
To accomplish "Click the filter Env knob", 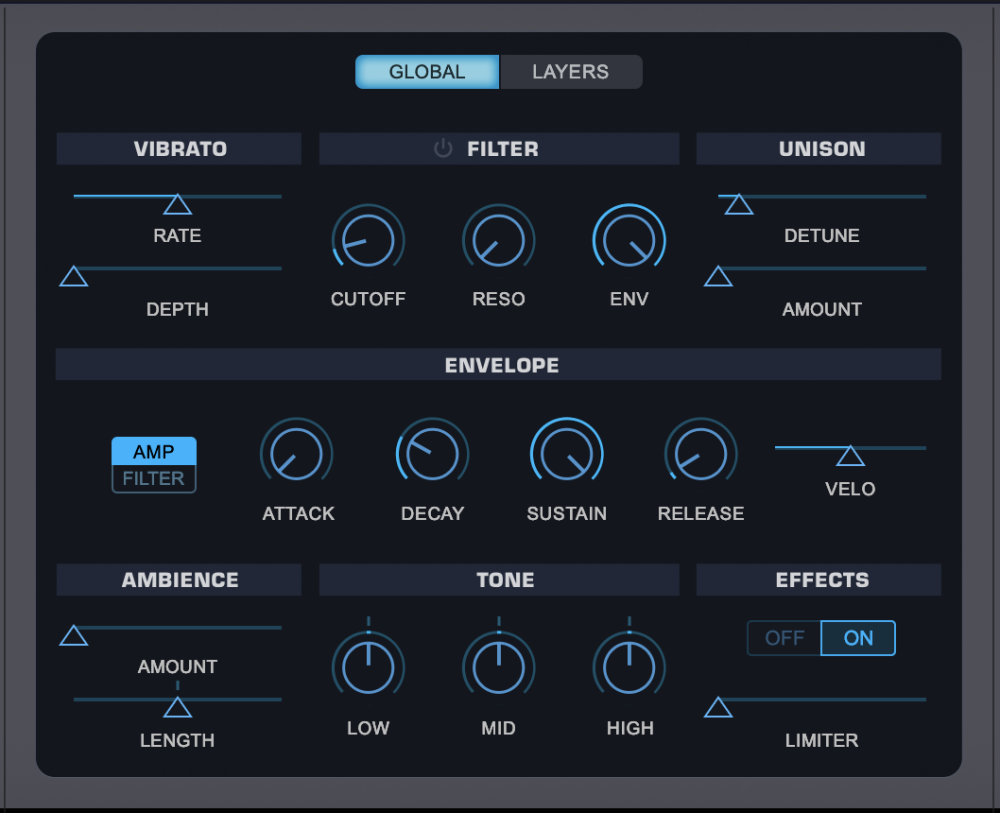I will [629, 240].
